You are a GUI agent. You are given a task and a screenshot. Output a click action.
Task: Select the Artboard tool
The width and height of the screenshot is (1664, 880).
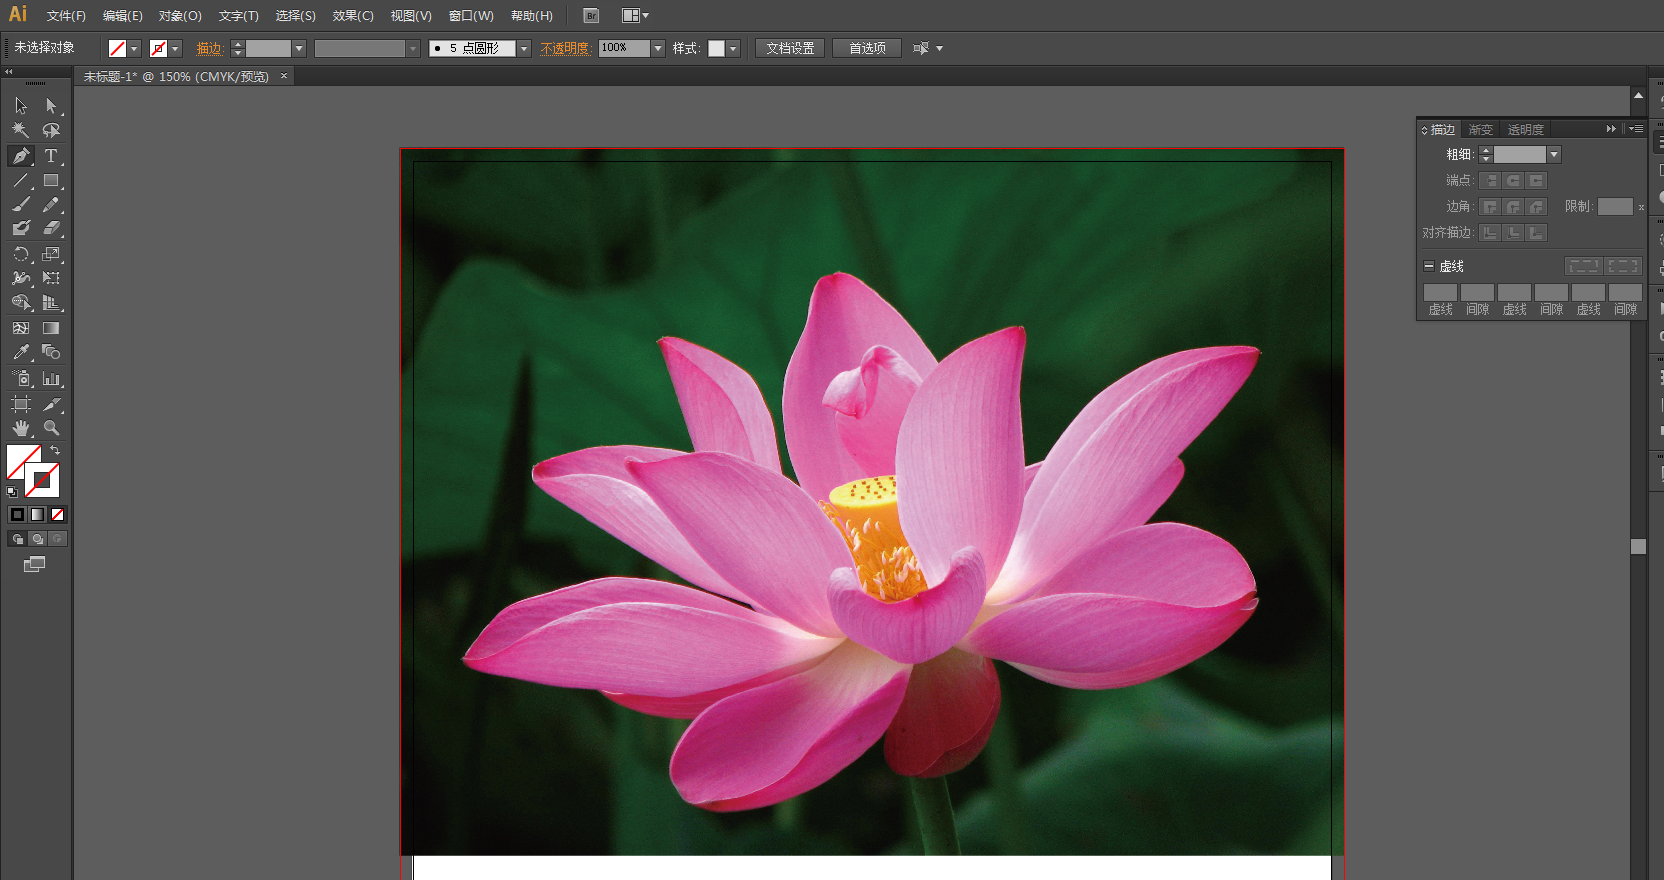21,404
